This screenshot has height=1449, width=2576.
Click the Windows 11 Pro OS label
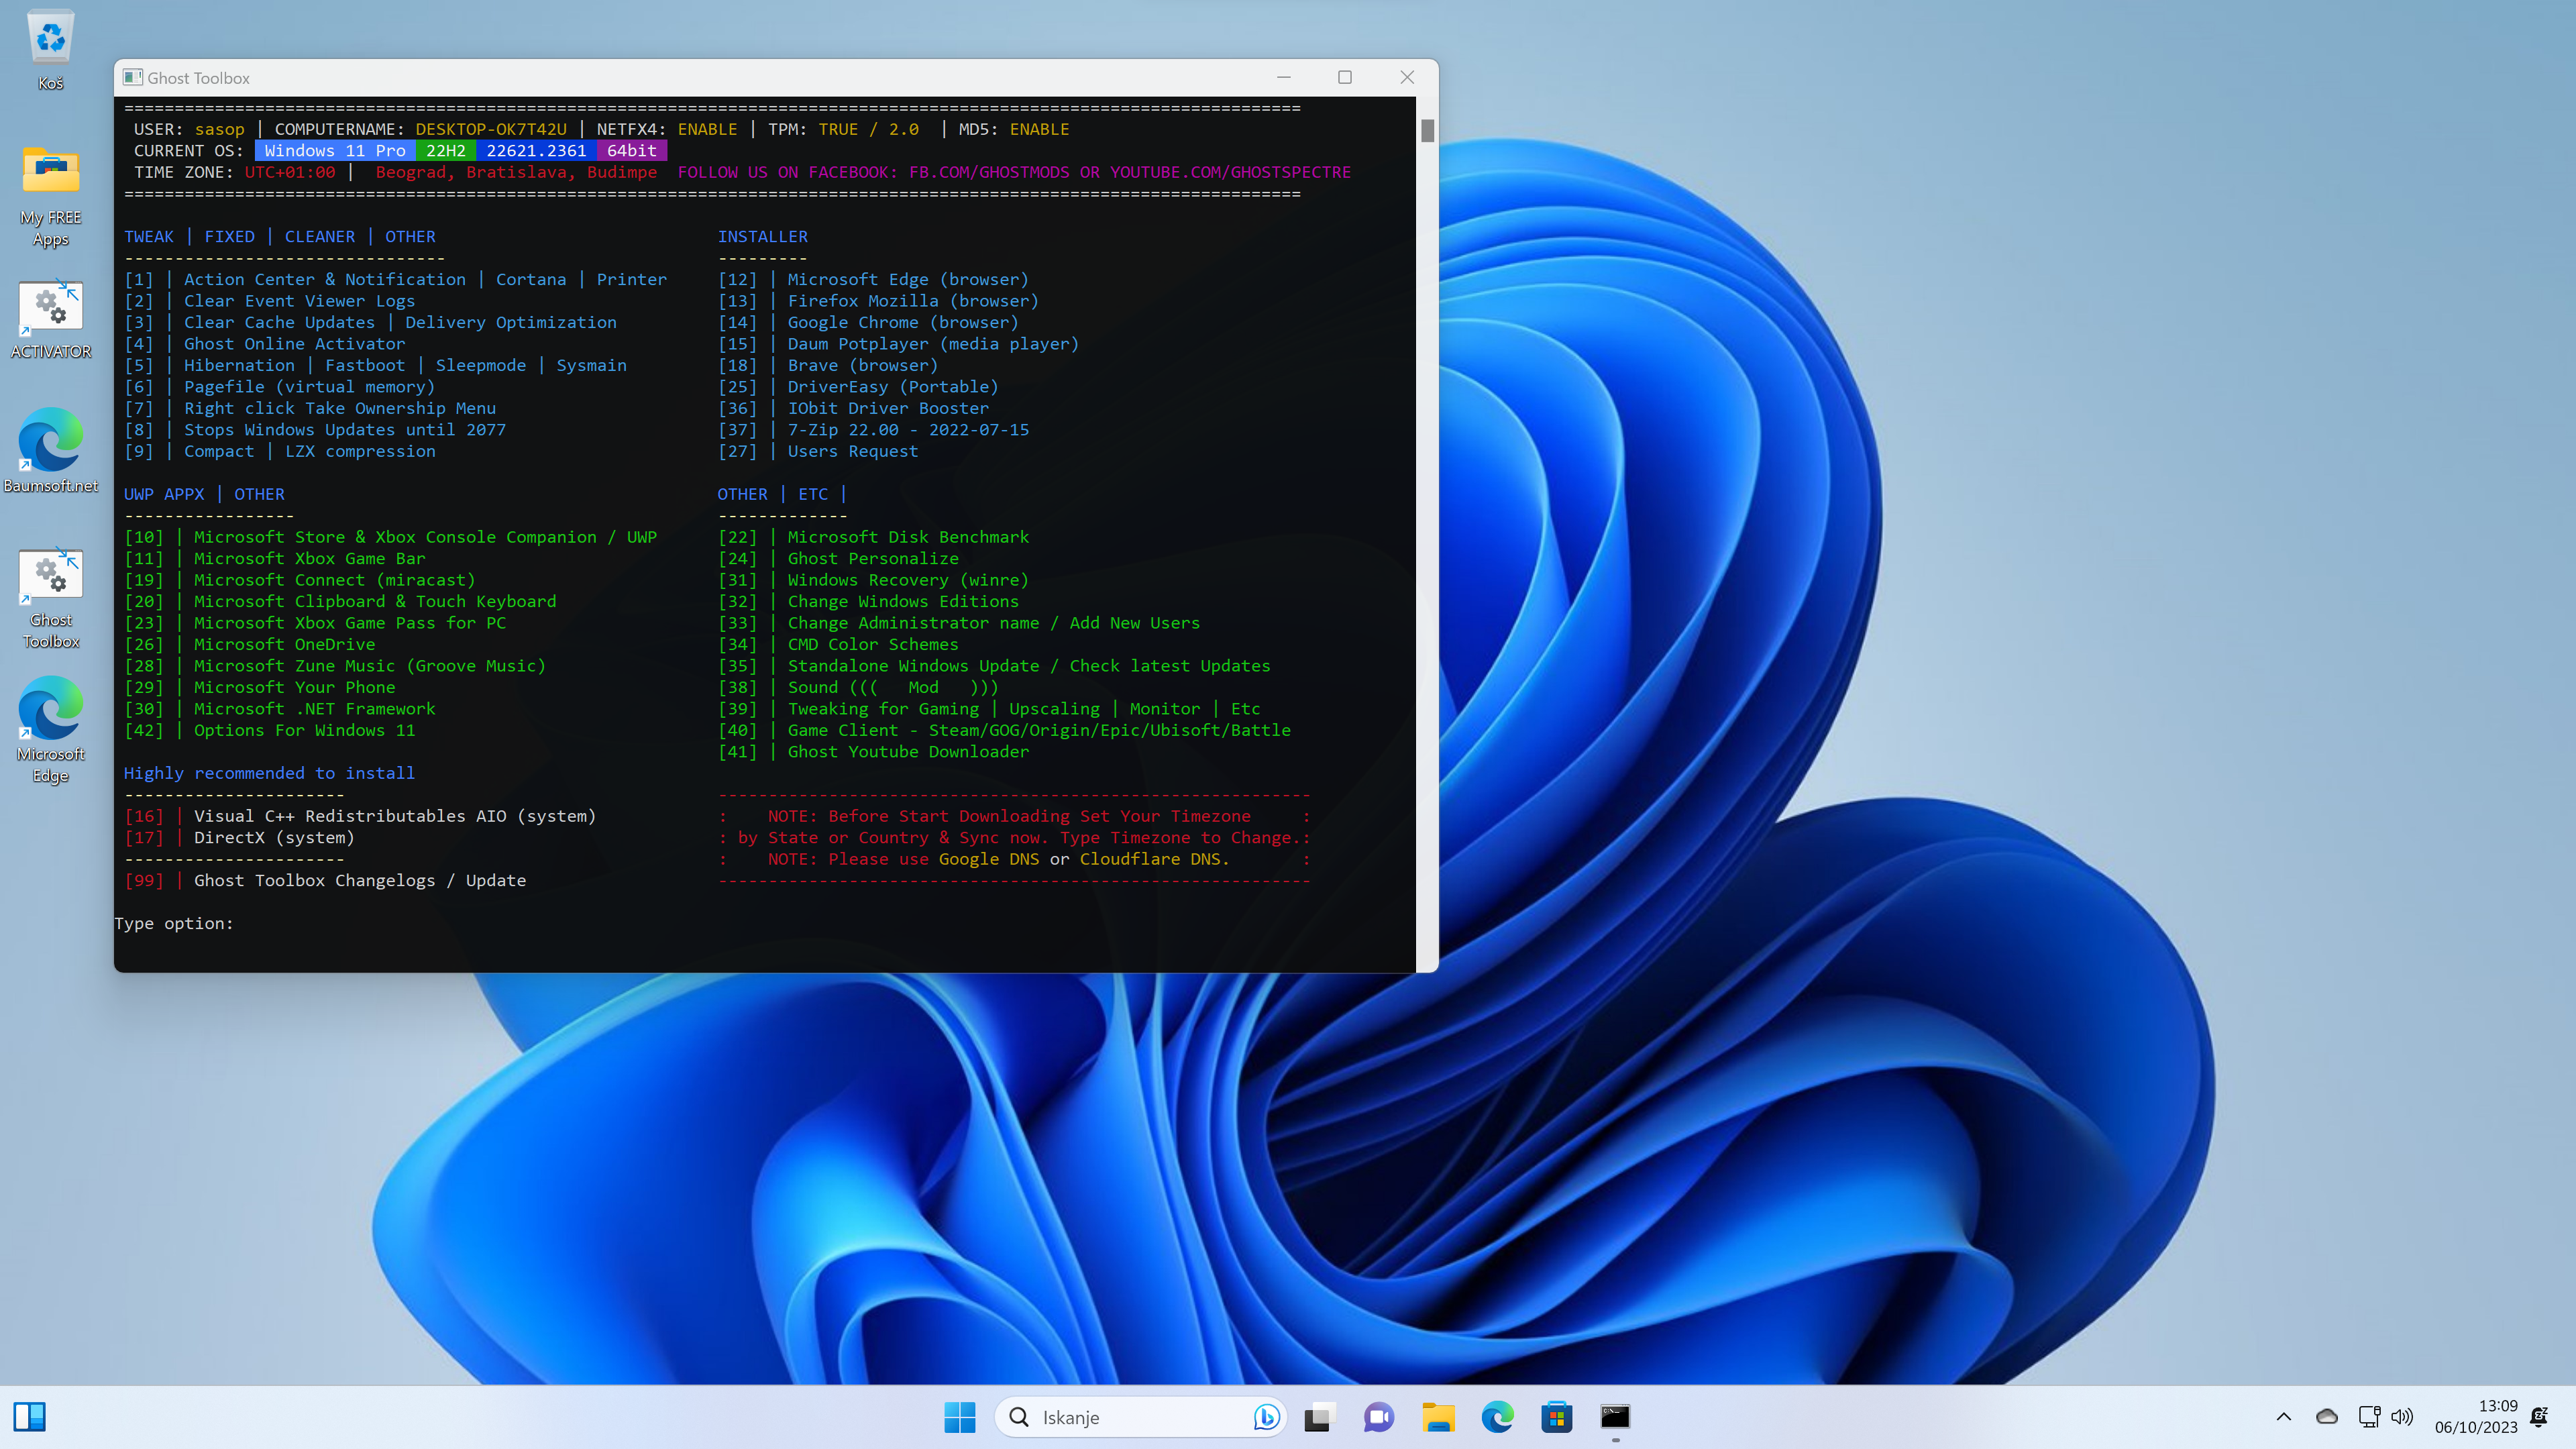coord(334,150)
